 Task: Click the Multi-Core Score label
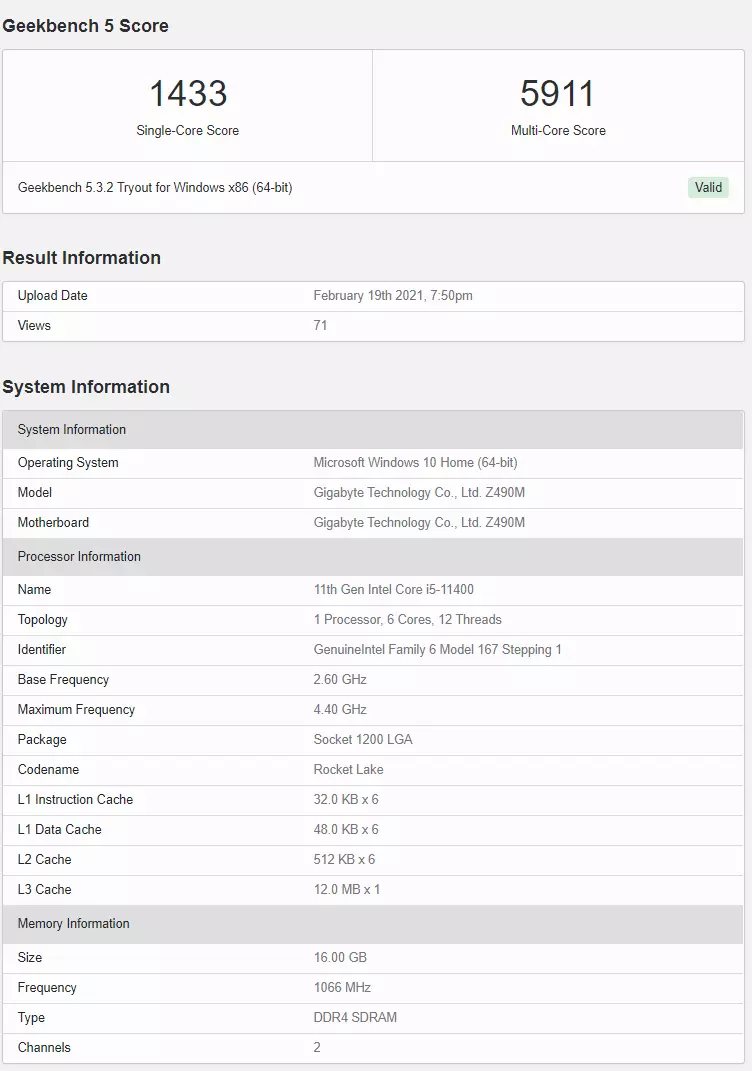coord(558,130)
